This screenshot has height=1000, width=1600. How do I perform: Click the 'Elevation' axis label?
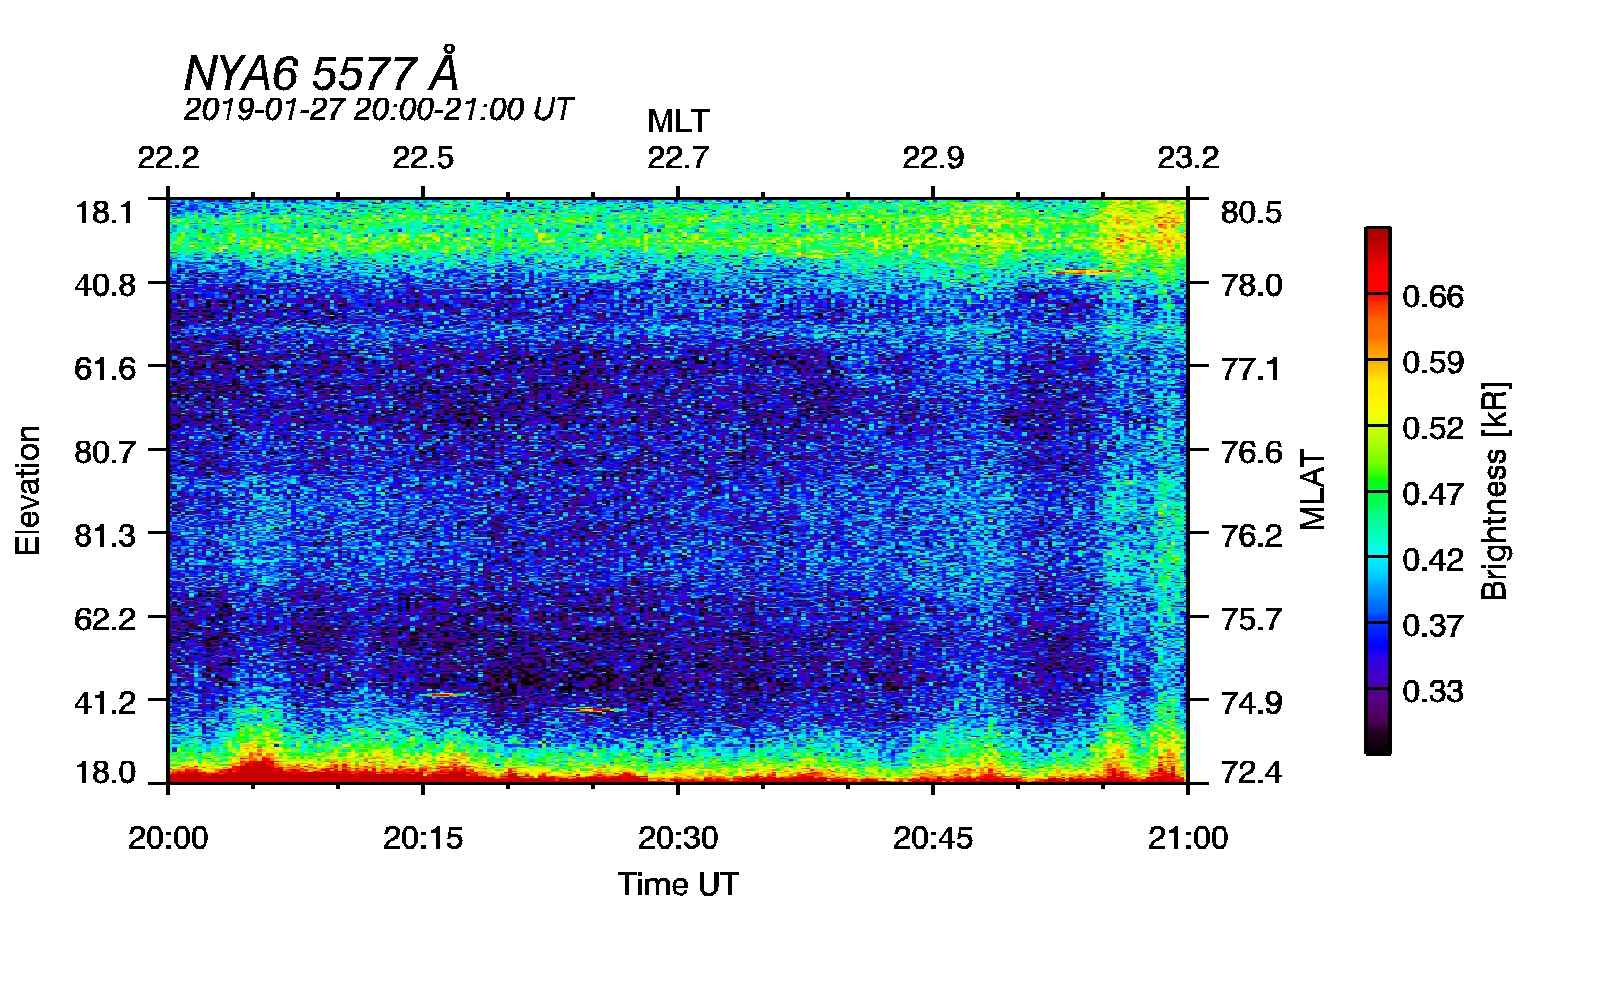(28, 490)
